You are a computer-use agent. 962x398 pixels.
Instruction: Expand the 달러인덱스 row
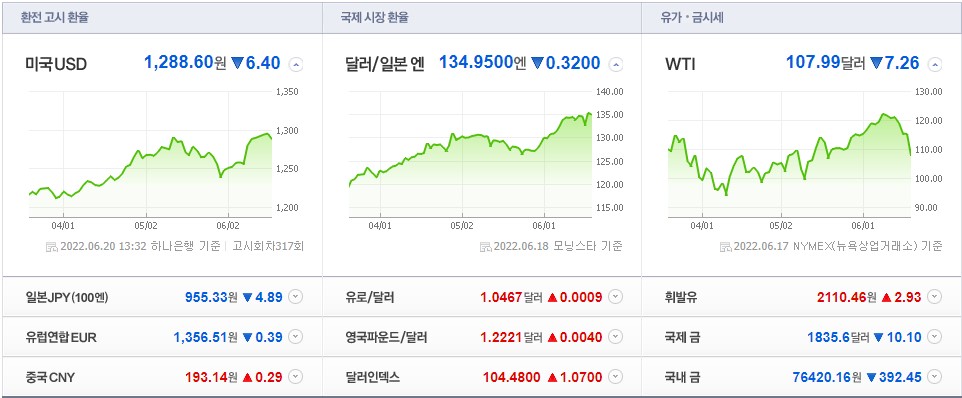(x=615, y=377)
